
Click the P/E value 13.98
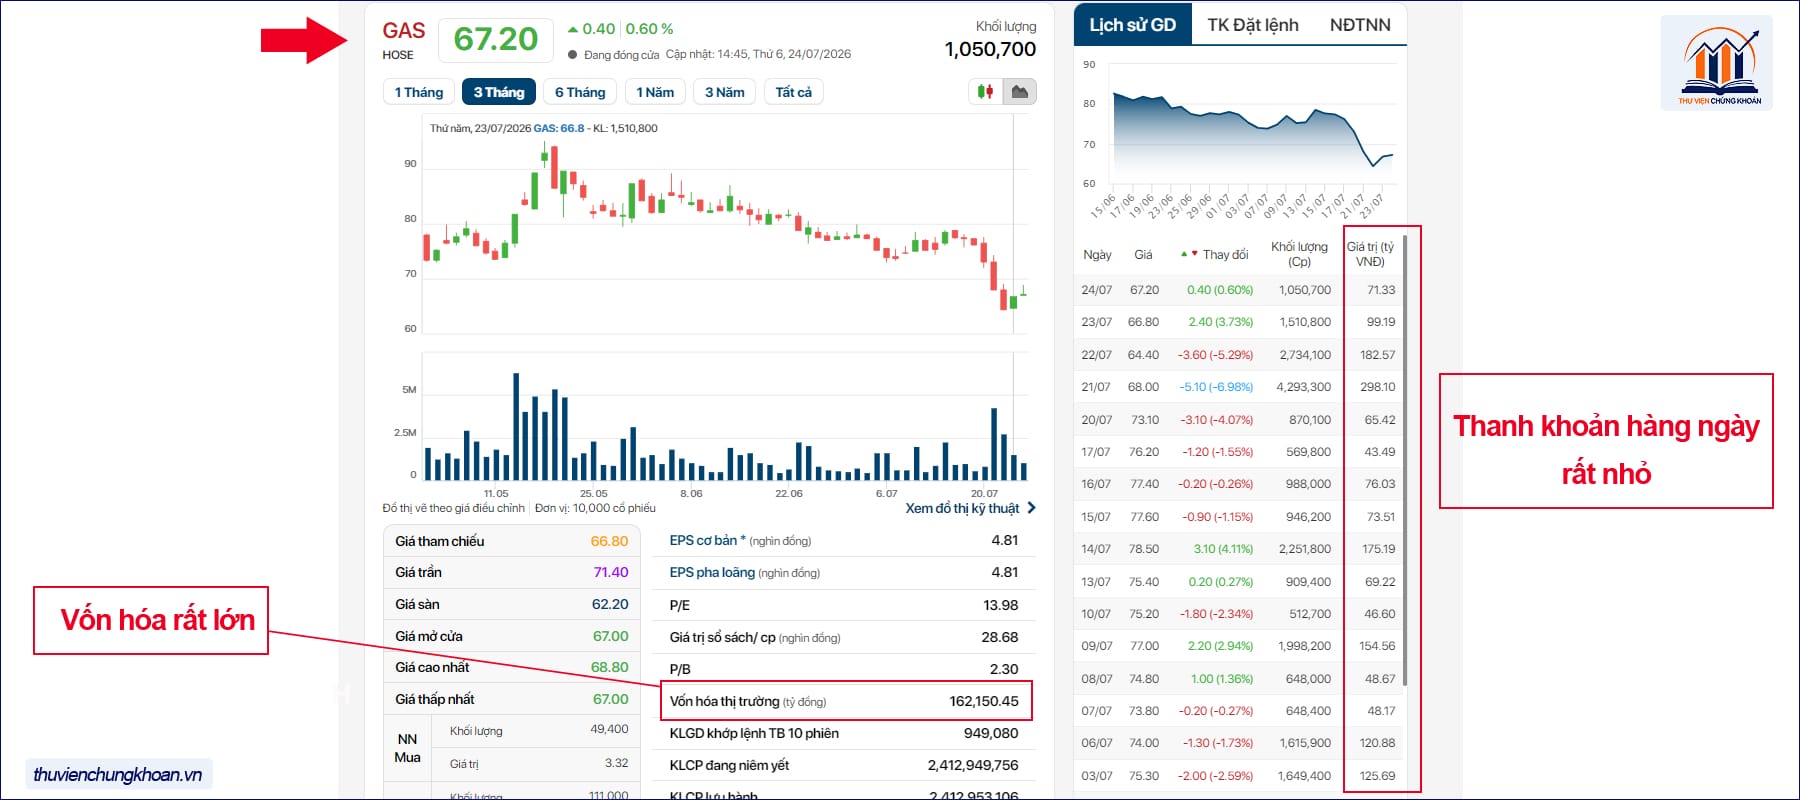coord(1001,605)
